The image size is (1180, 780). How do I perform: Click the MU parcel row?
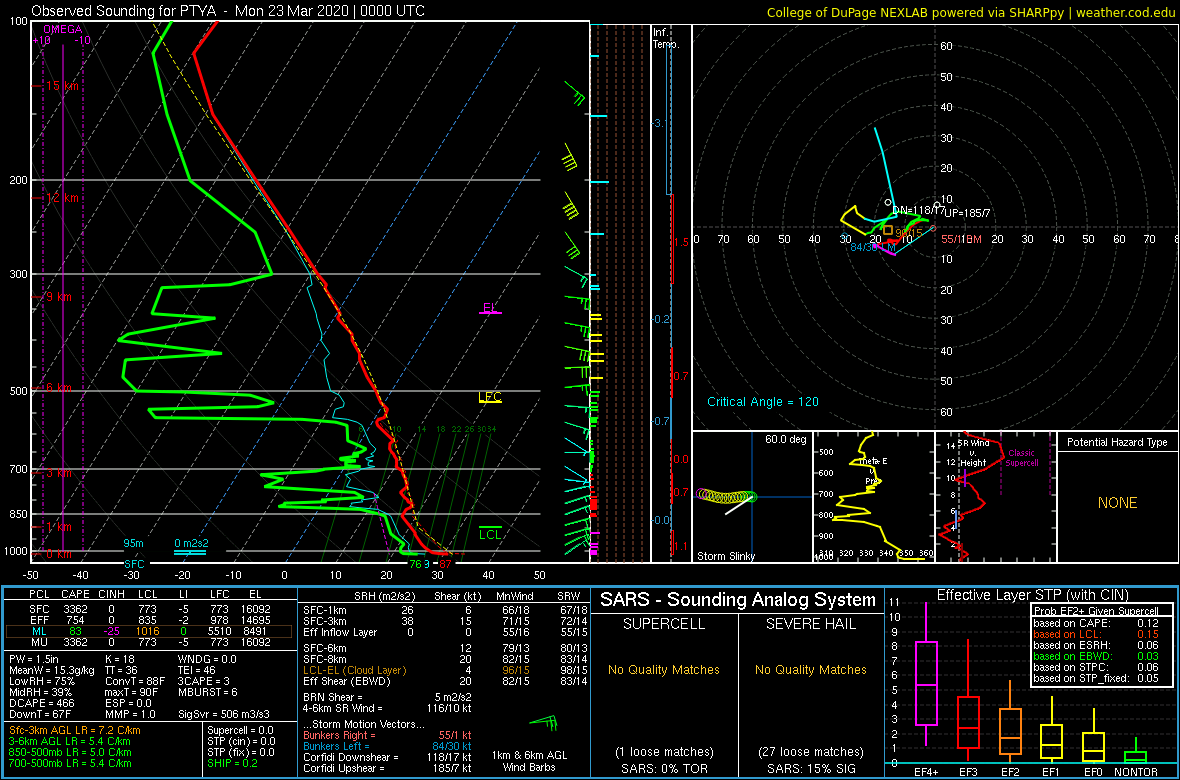click(x=150, y=642)
